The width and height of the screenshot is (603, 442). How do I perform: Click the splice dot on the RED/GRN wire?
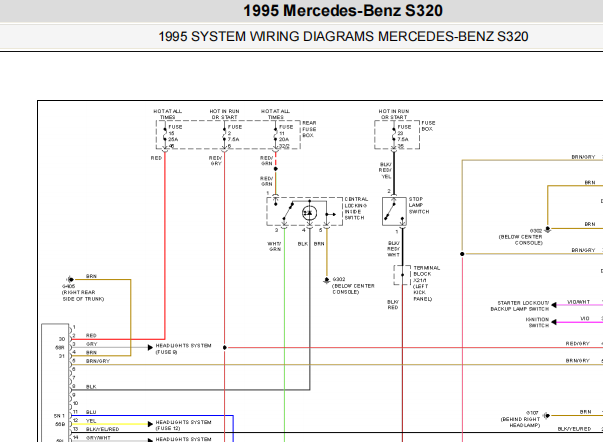pyautogui.click(x=275, y=168)
